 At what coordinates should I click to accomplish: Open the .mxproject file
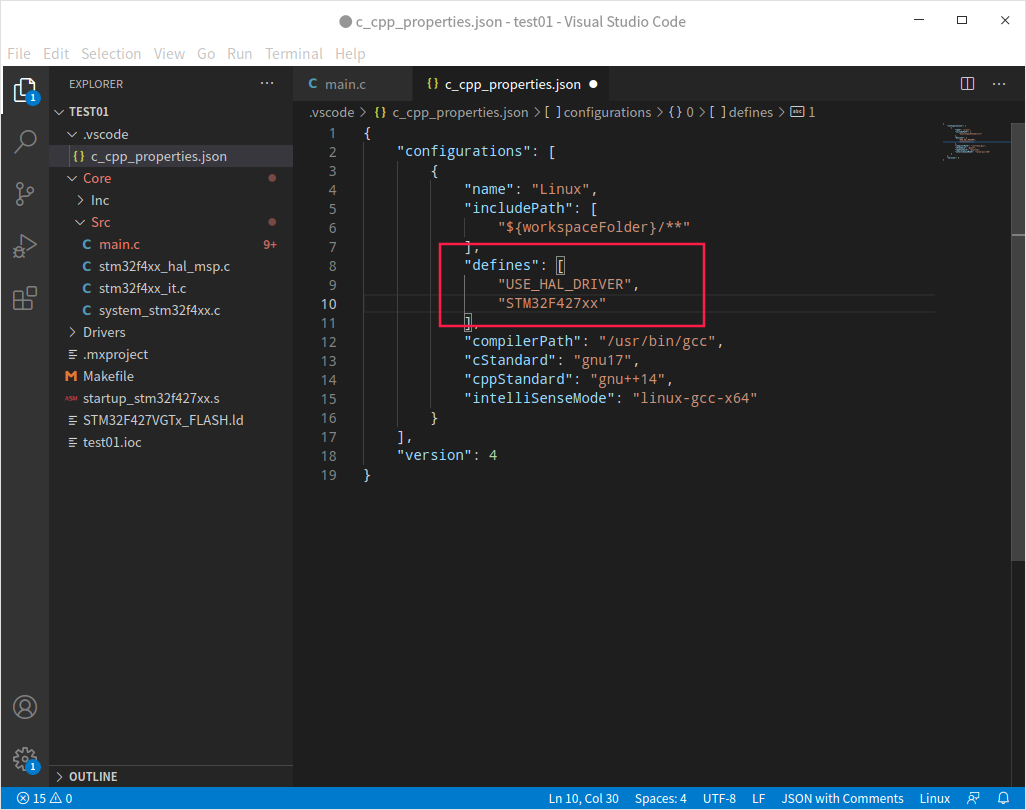[x=171, y=354]
